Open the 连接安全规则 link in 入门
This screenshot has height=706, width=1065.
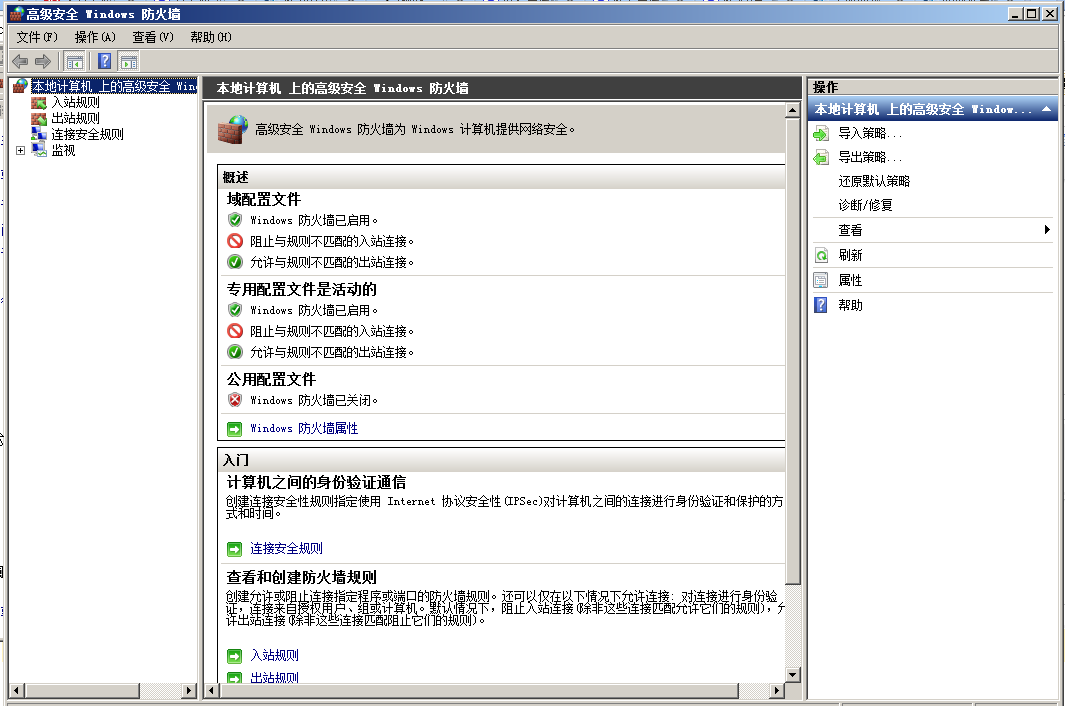pyautogui.click(x=286, y=549)
